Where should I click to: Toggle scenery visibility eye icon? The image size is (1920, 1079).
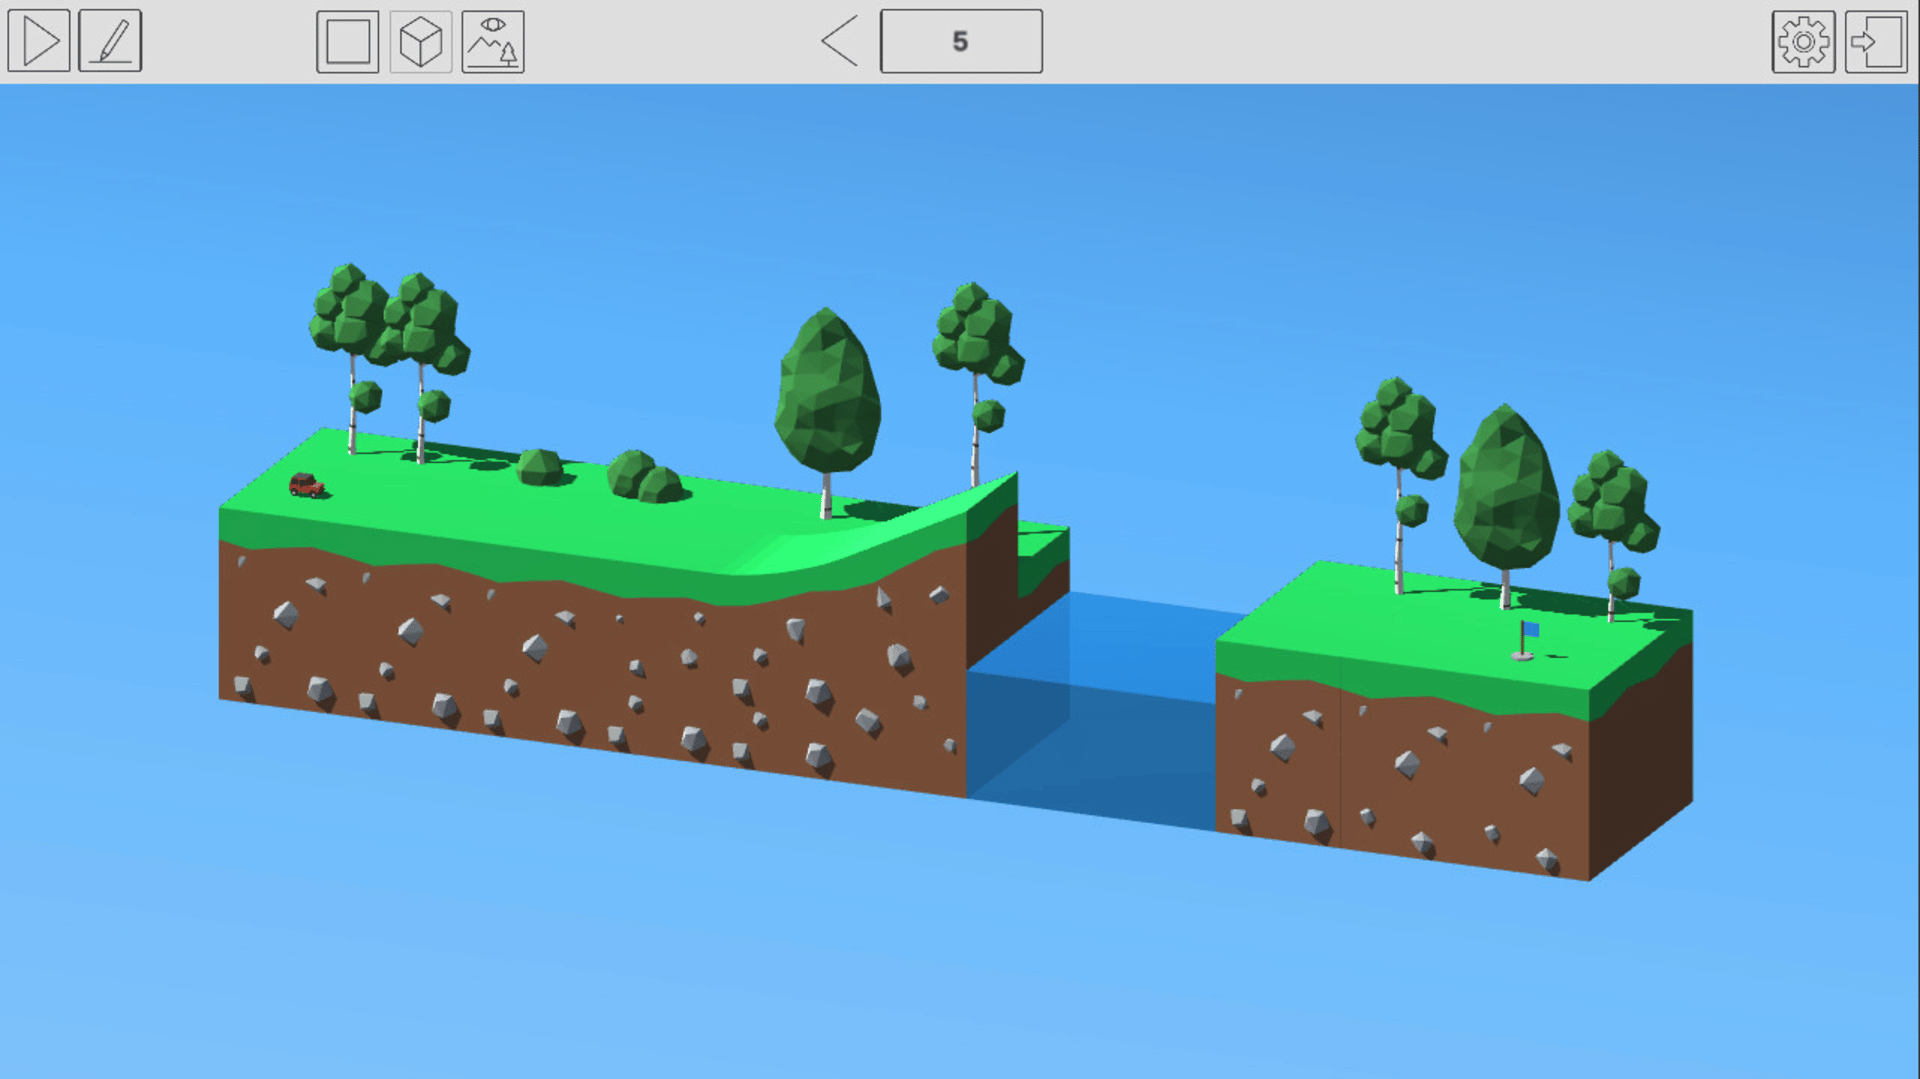(x=492, y=42)
